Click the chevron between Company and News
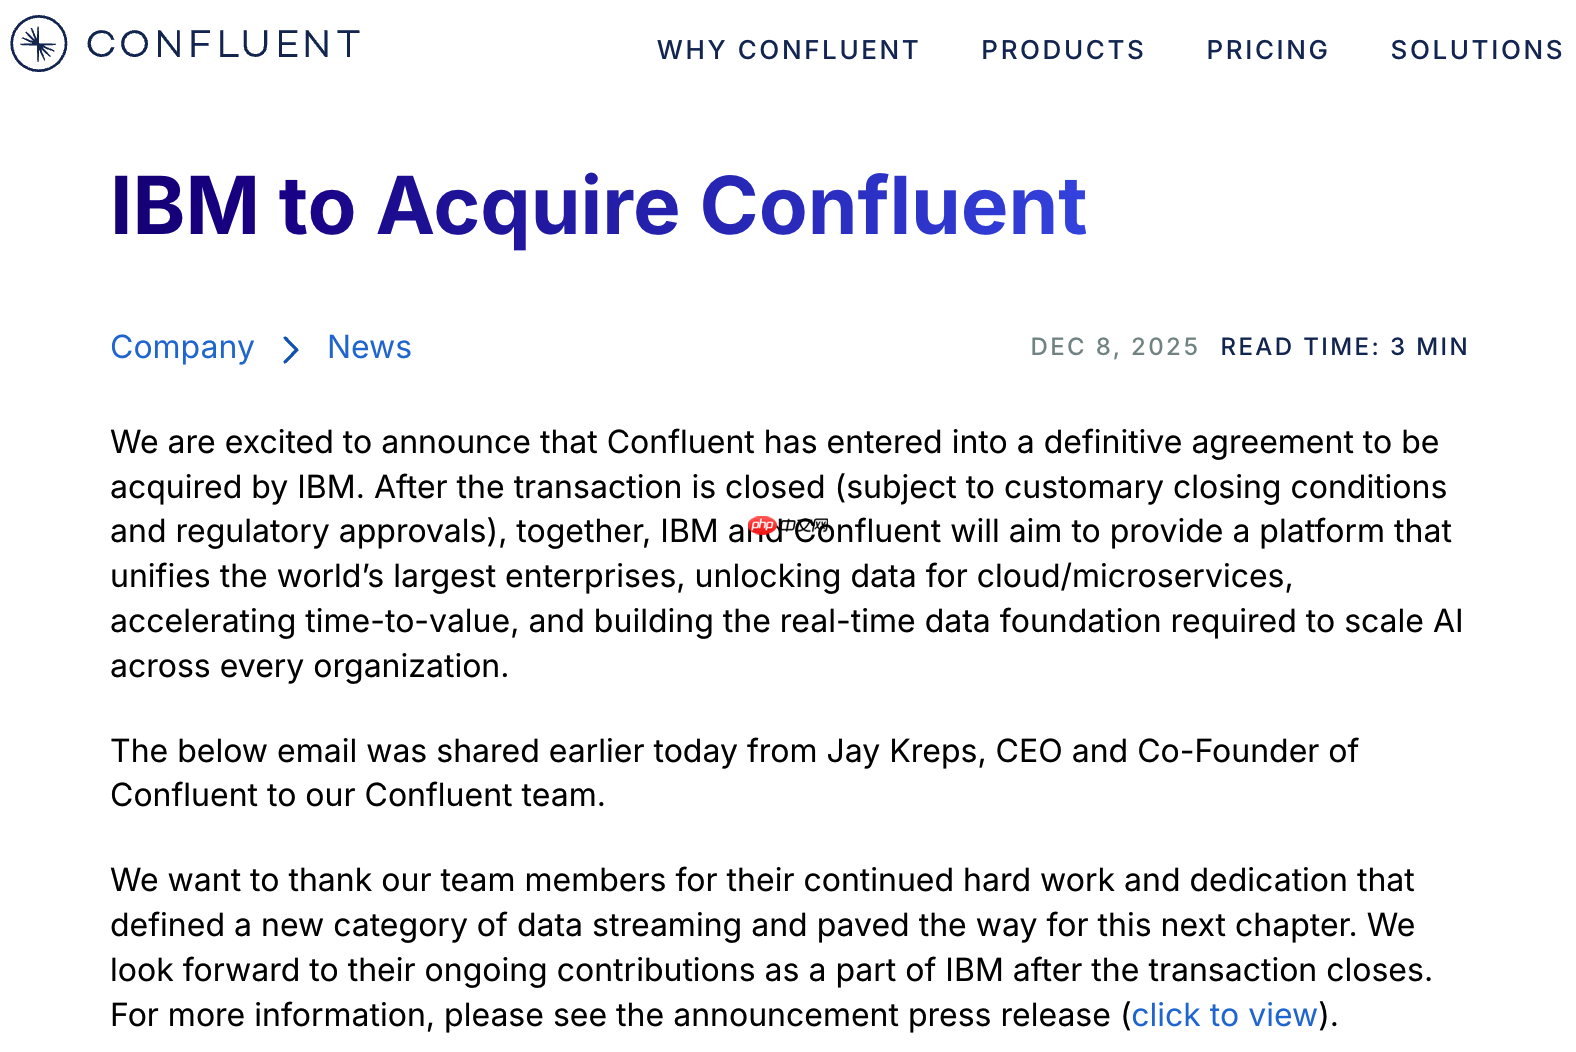The image size is (1576, 1052). (290, 349)
